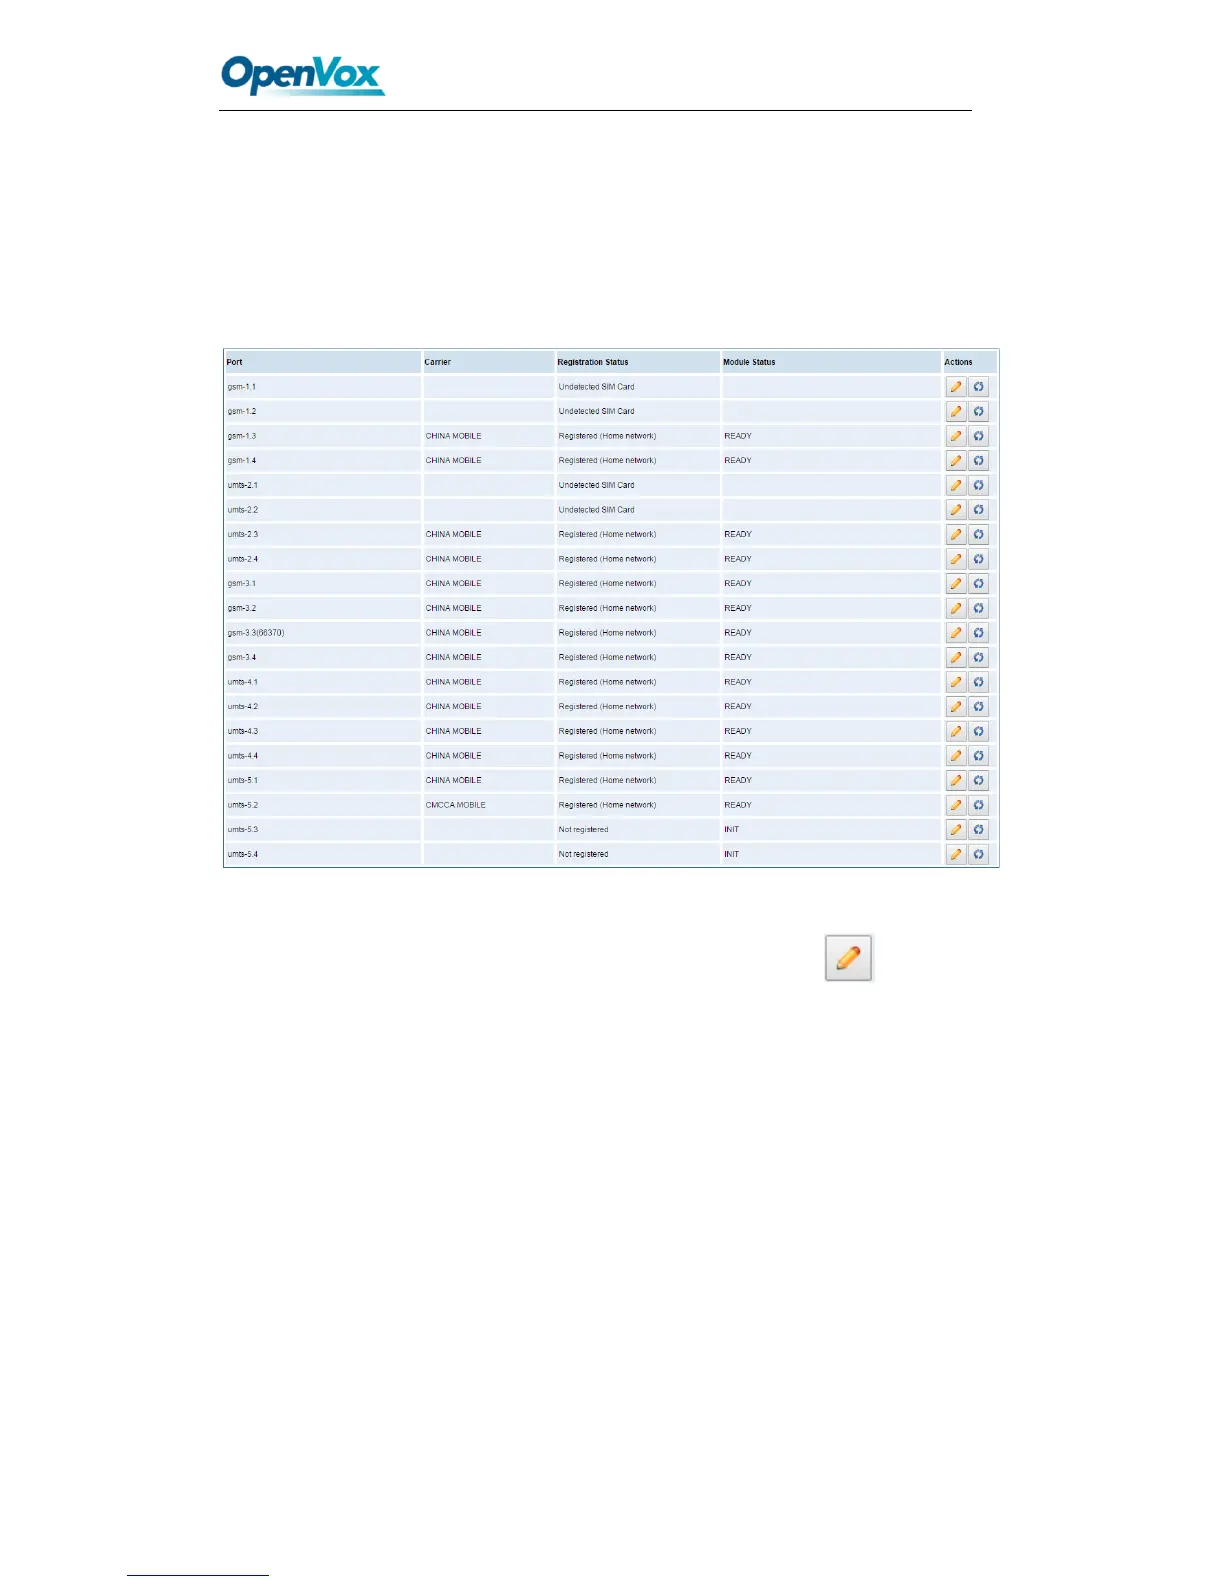
Task: Click READY status in gsm-1.3 row
Action: pyautogui.click(x=738, y=436)
